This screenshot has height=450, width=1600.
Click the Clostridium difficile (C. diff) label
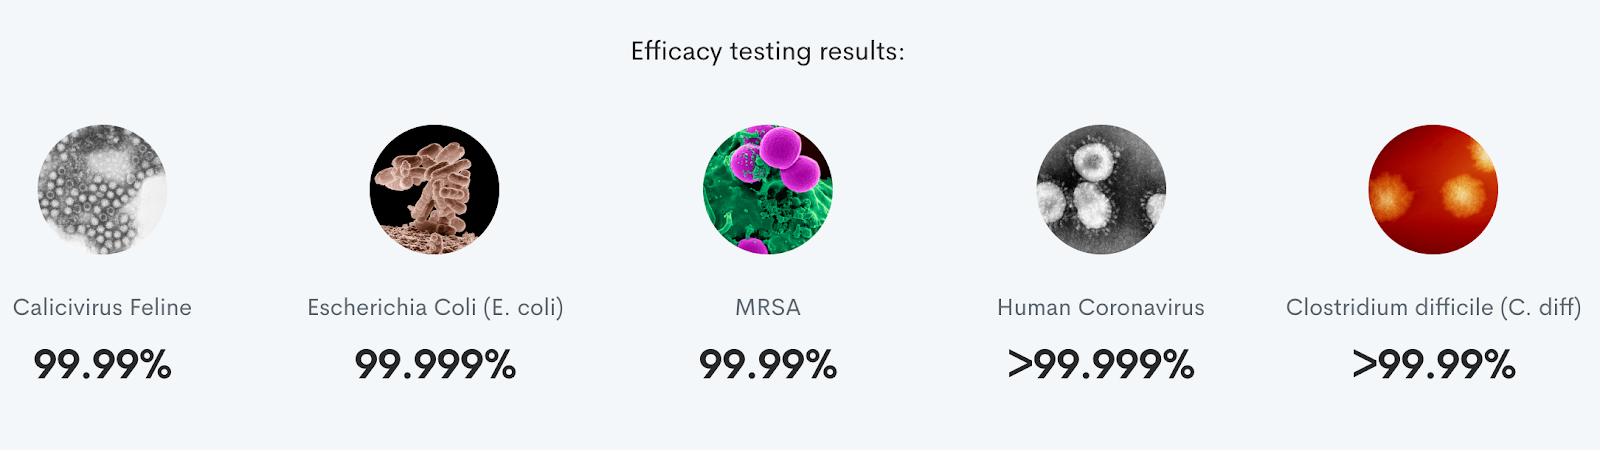coord(1433,308)
